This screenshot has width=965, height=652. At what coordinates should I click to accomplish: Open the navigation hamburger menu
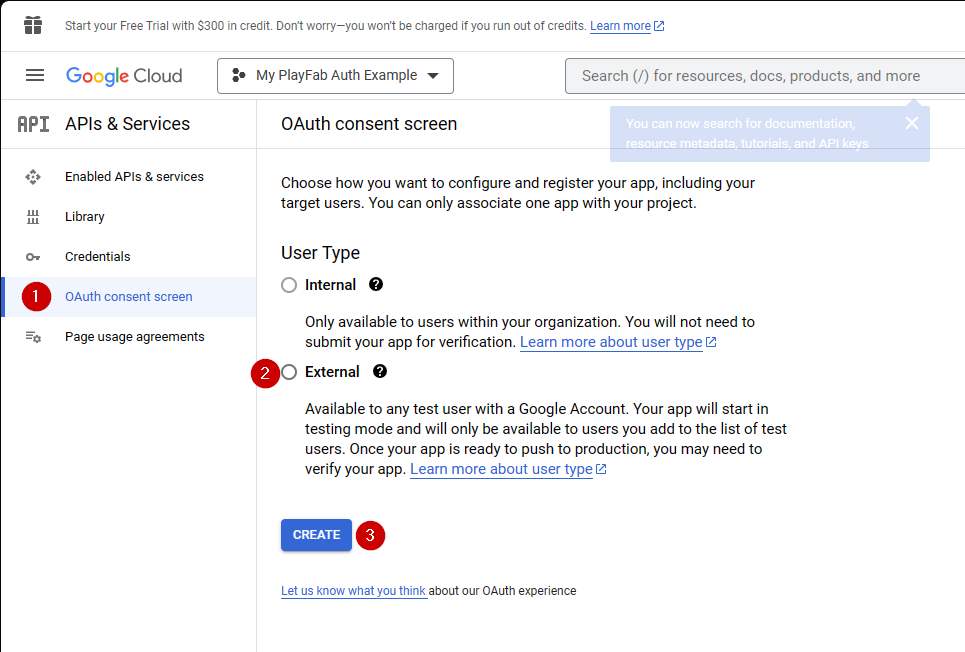click(x=35, y=75)
